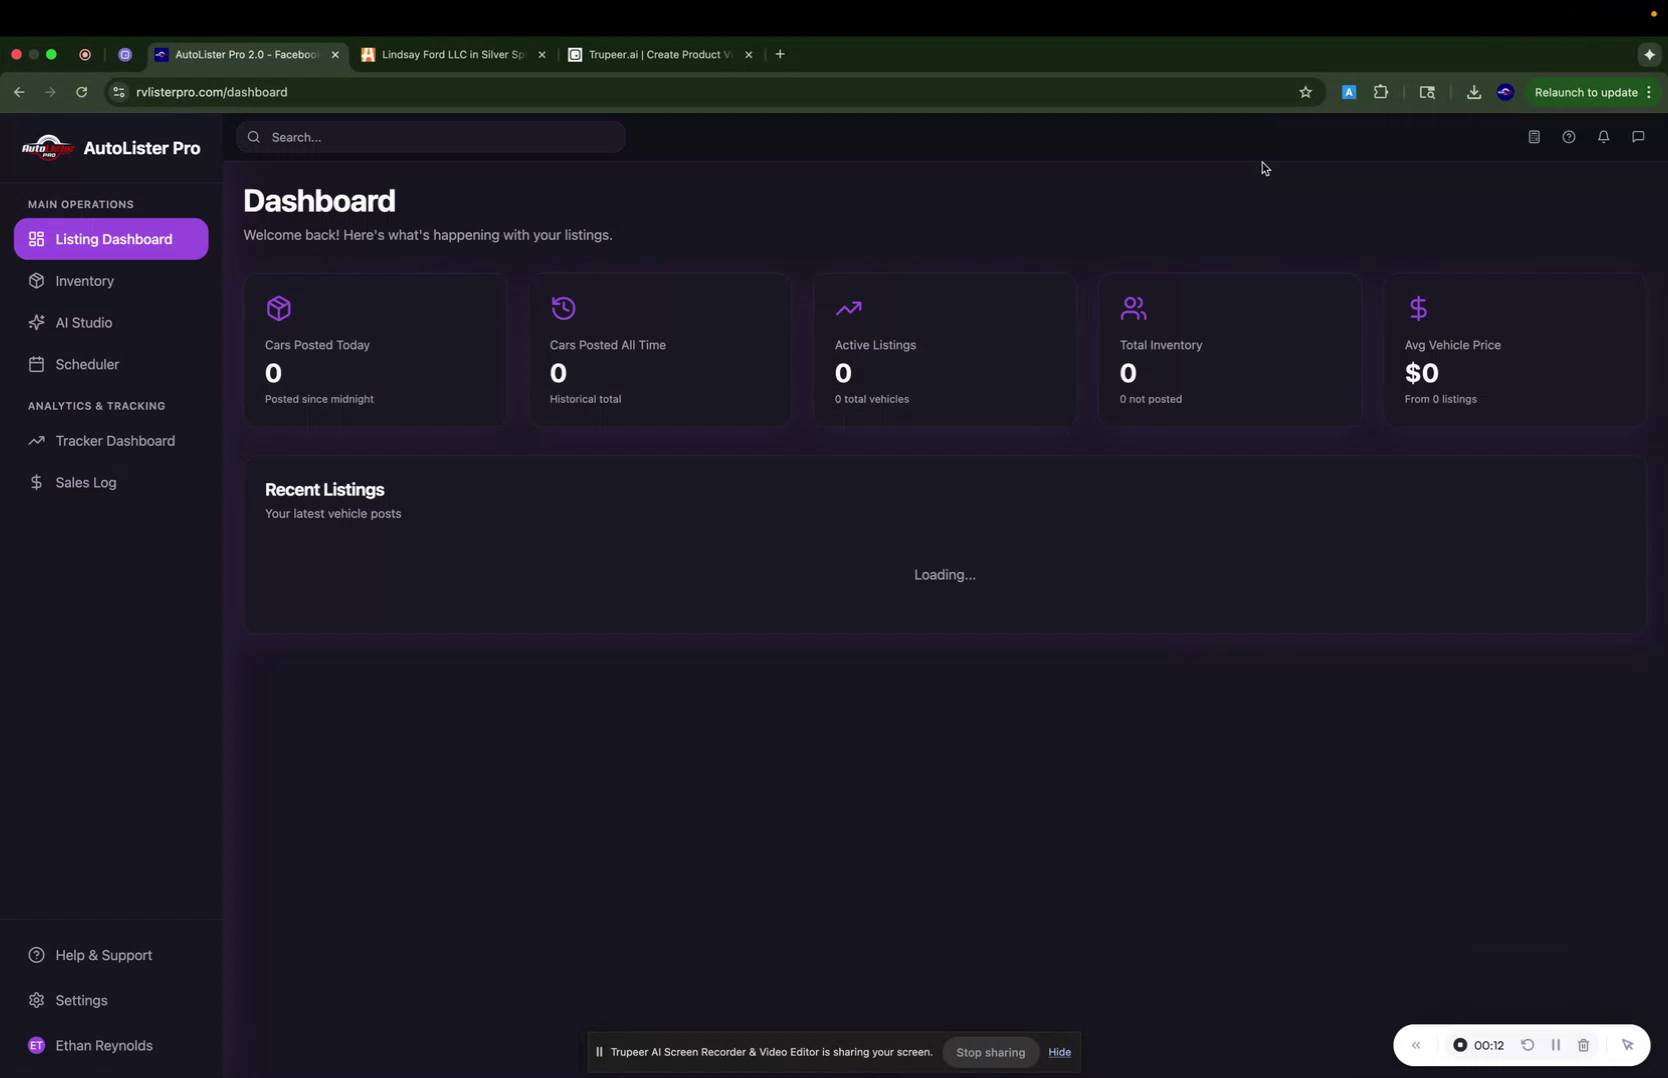
Task: Open the chat feedback icon top right
Action: (1638, 137)
